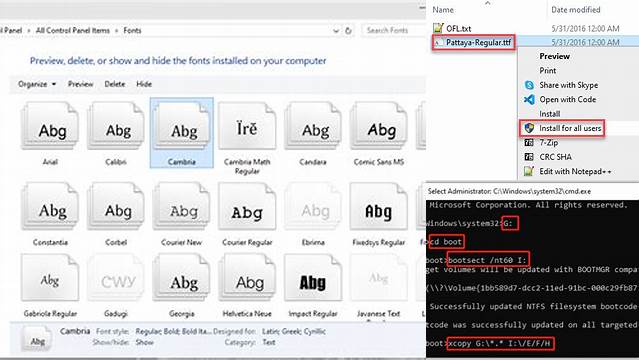Screen dimensions: 639x360
Task: Click the Preview toolbar button
Action: 80,84
